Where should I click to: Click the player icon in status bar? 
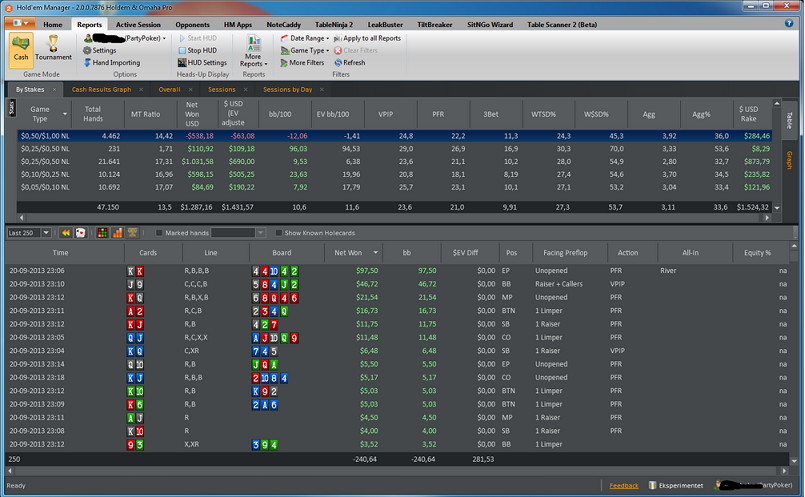pos(717,485)
